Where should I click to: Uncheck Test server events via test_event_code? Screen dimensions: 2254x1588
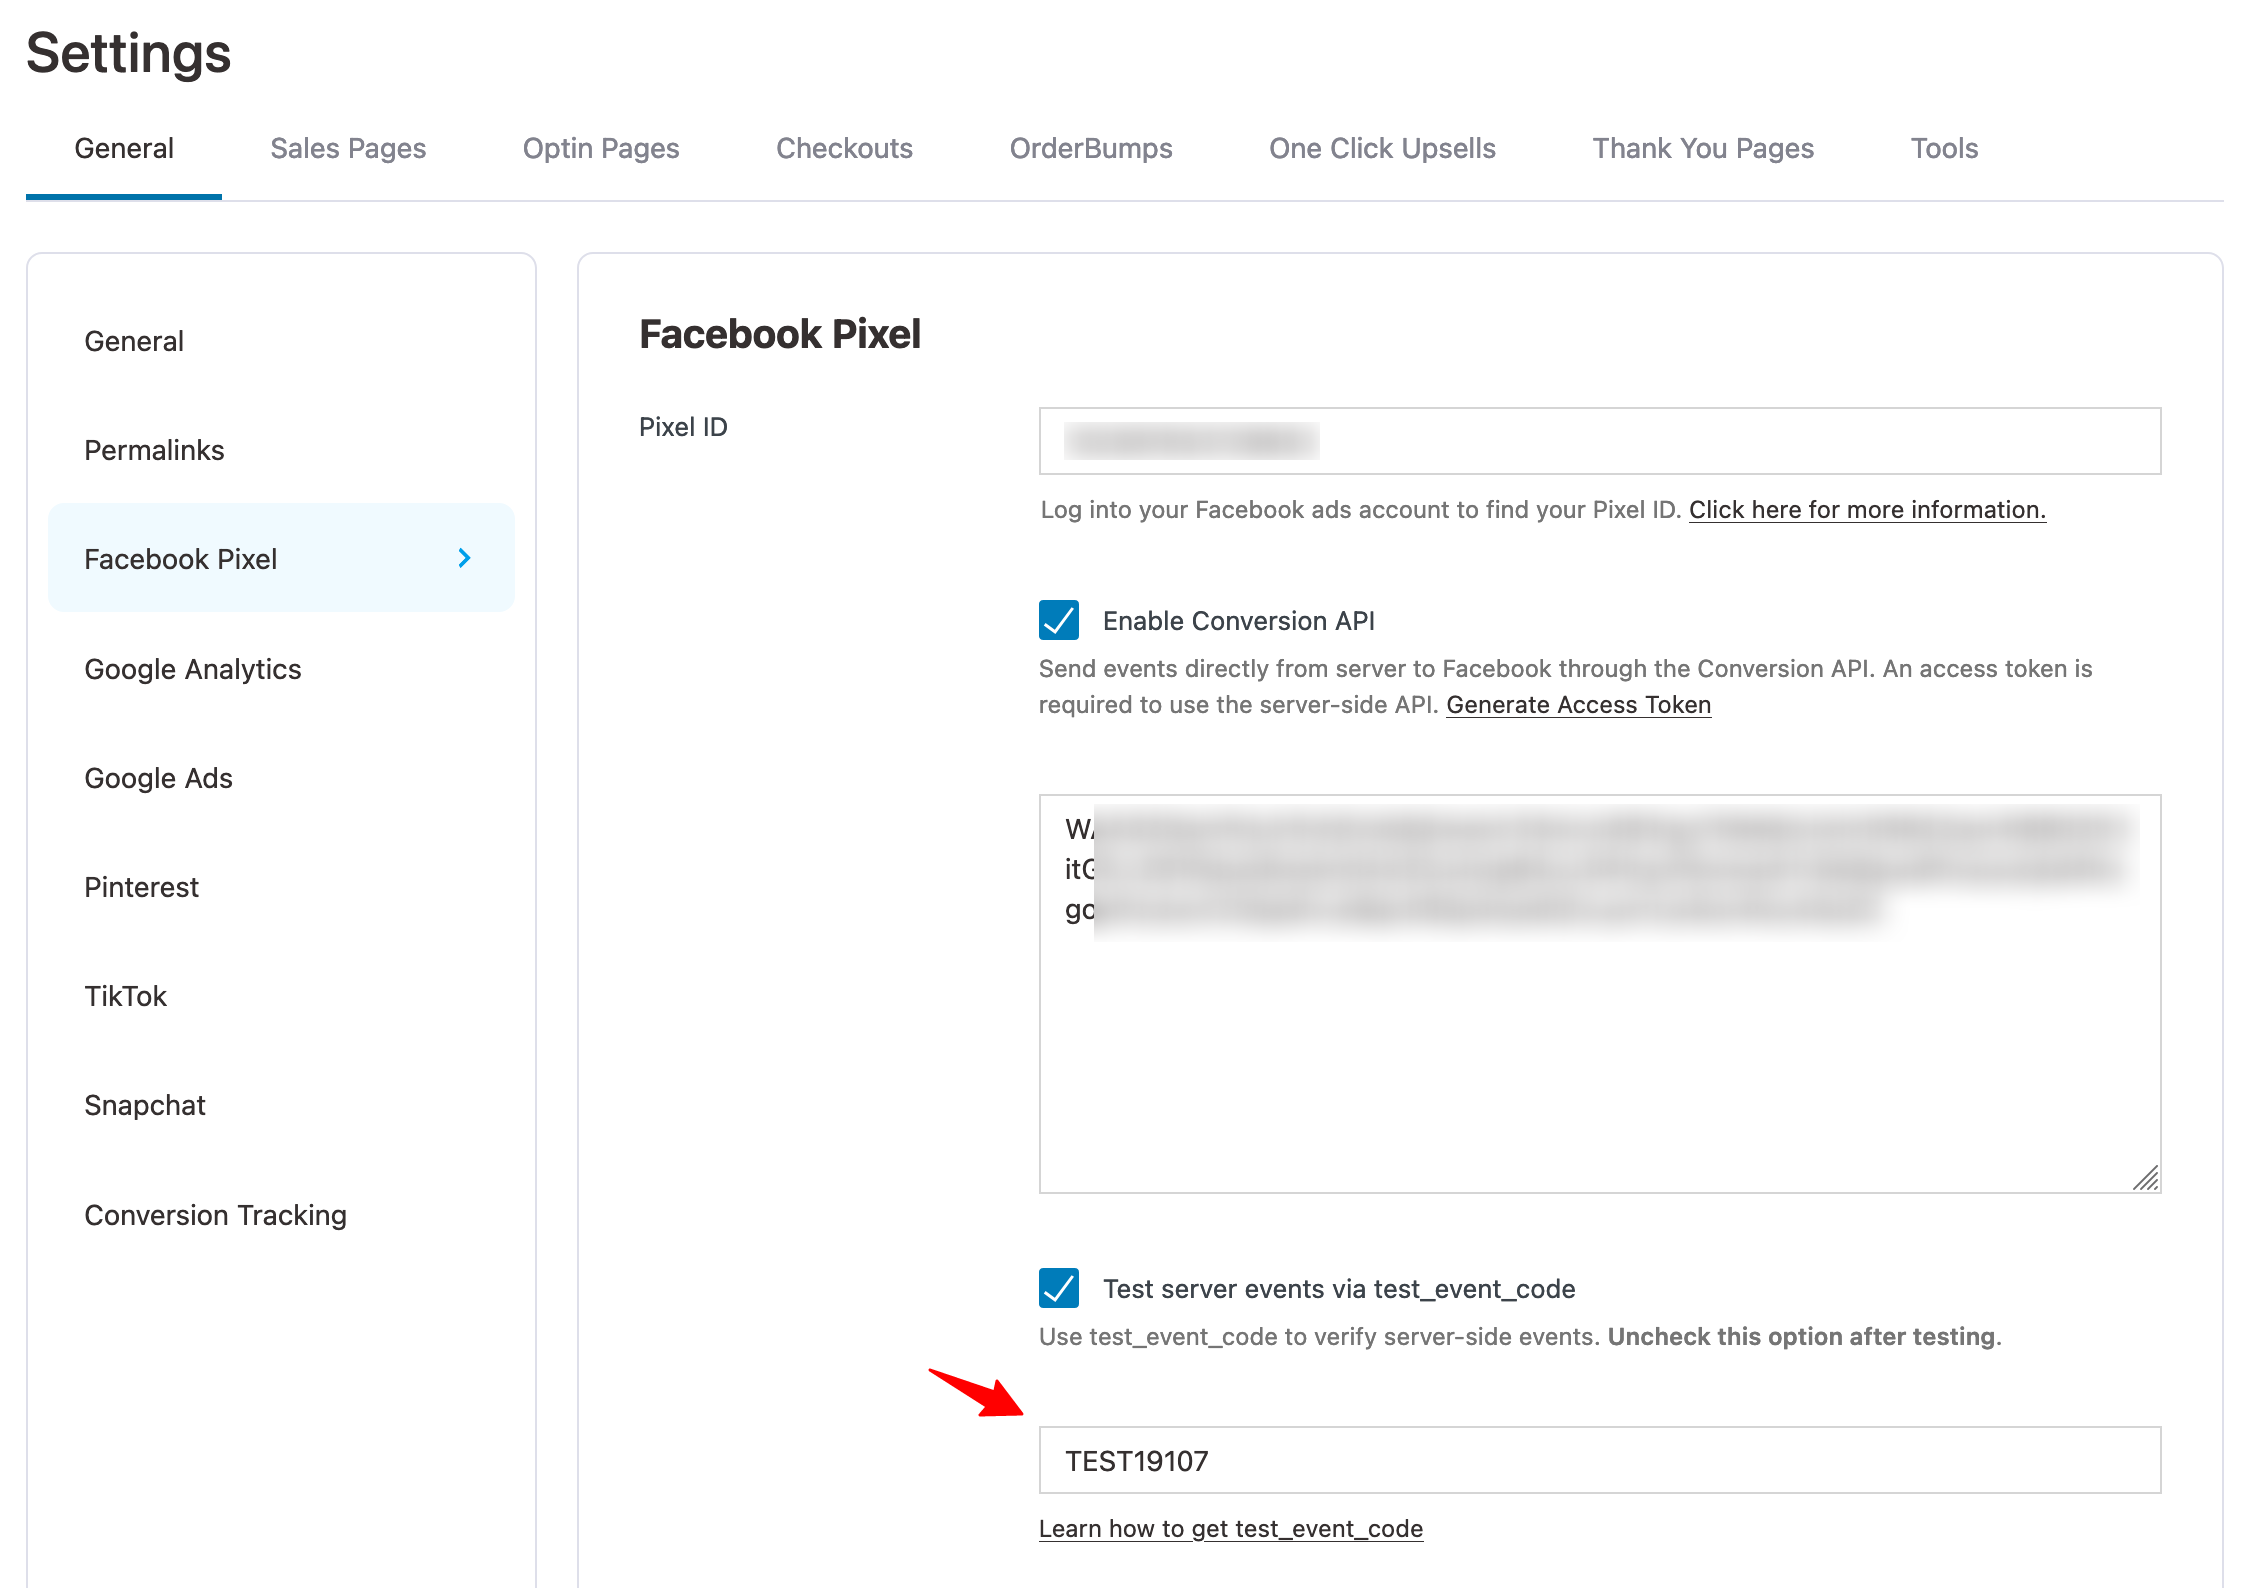coord(1060,1289)
